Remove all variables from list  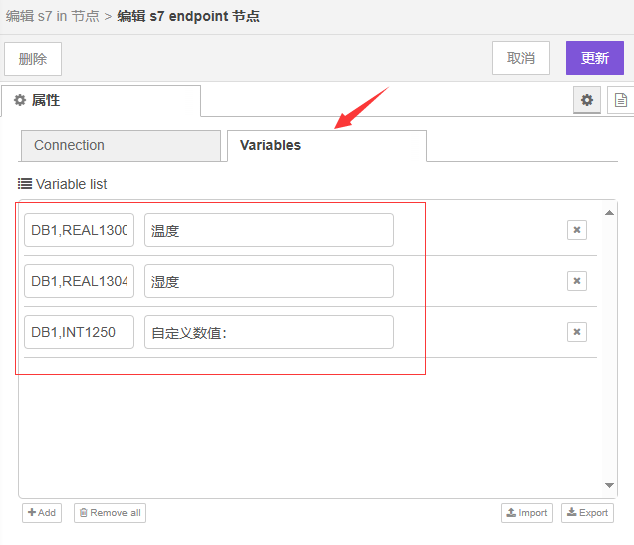[x=110, y=513]
